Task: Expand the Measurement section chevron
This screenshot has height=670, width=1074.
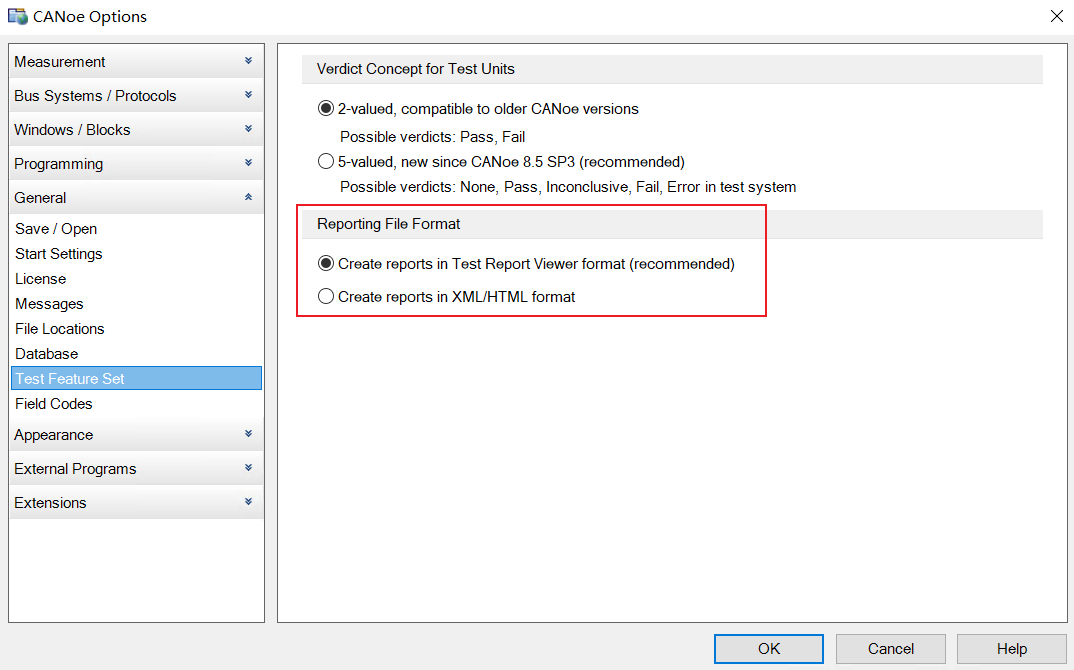Action: (x=249, y=61)
